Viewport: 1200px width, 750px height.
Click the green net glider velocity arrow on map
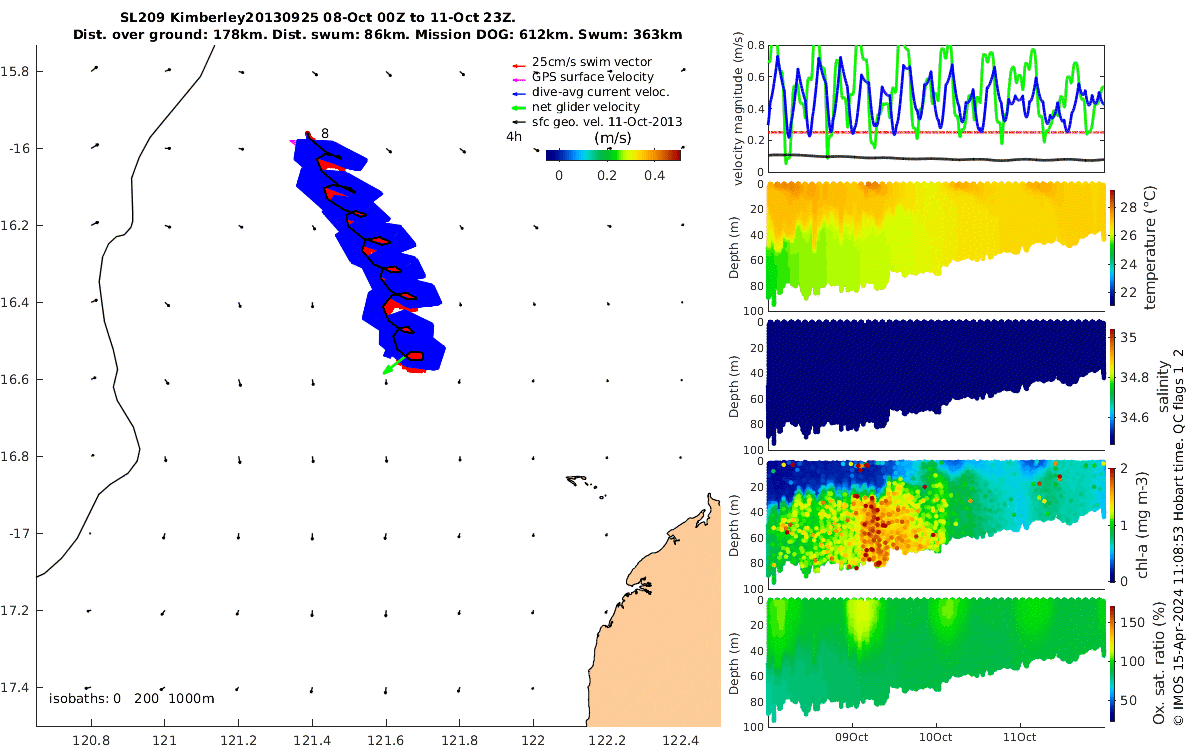click(392, 365)
